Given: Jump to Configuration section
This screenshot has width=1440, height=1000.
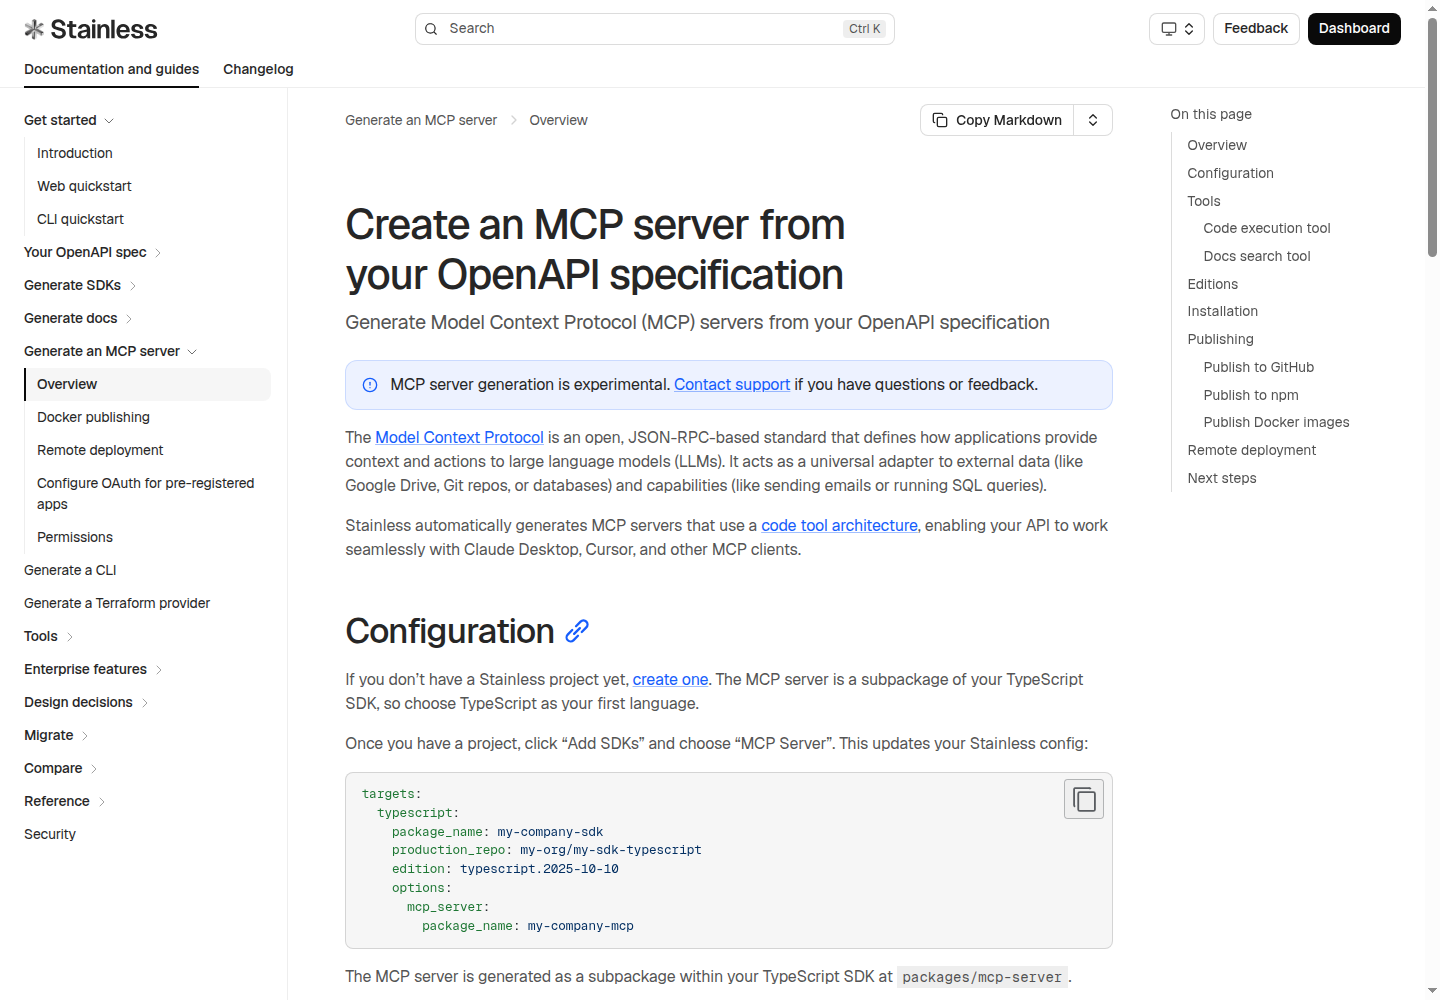Looking at the screenshot, I should (x=1230, y=173).
